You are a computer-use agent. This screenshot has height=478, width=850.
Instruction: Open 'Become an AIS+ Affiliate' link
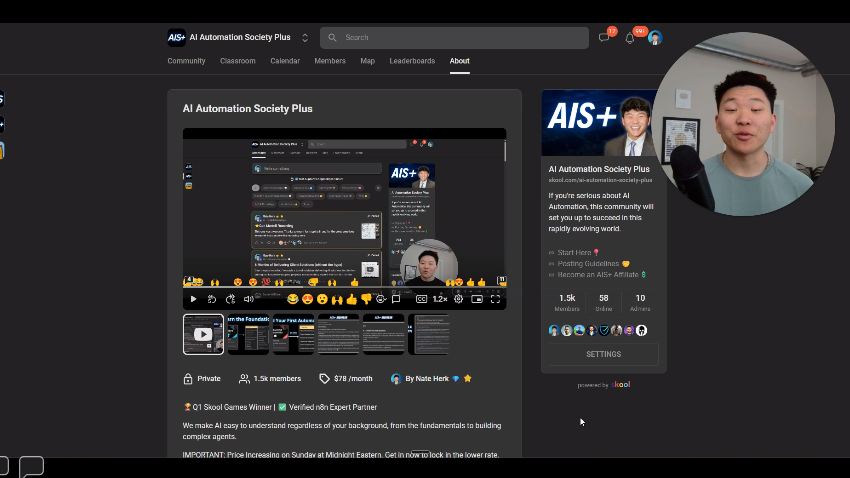(x=597, y=275)
